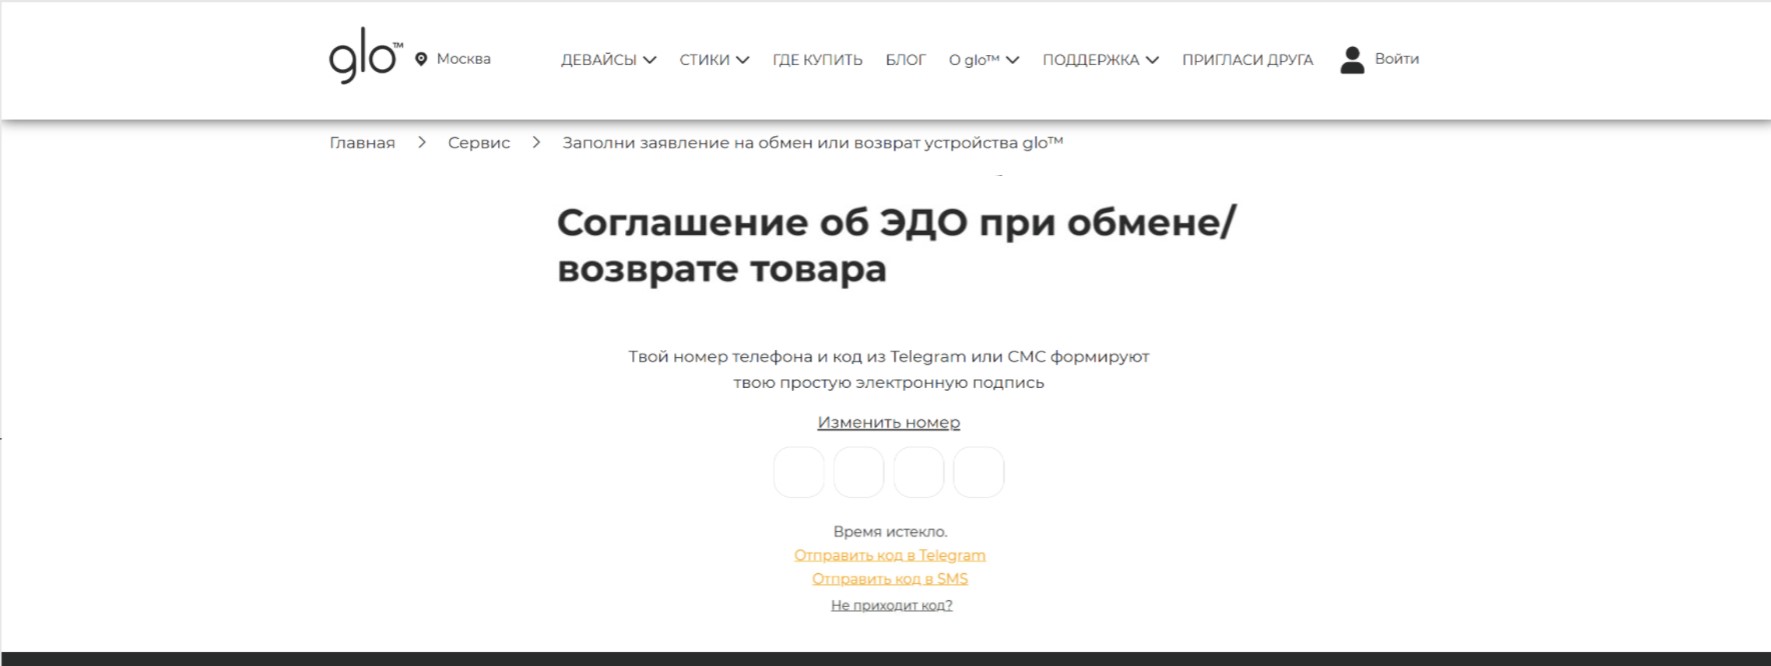1771x666 pixels.
Task: Click the user profile icon
Action: (x=1352, y=60)
